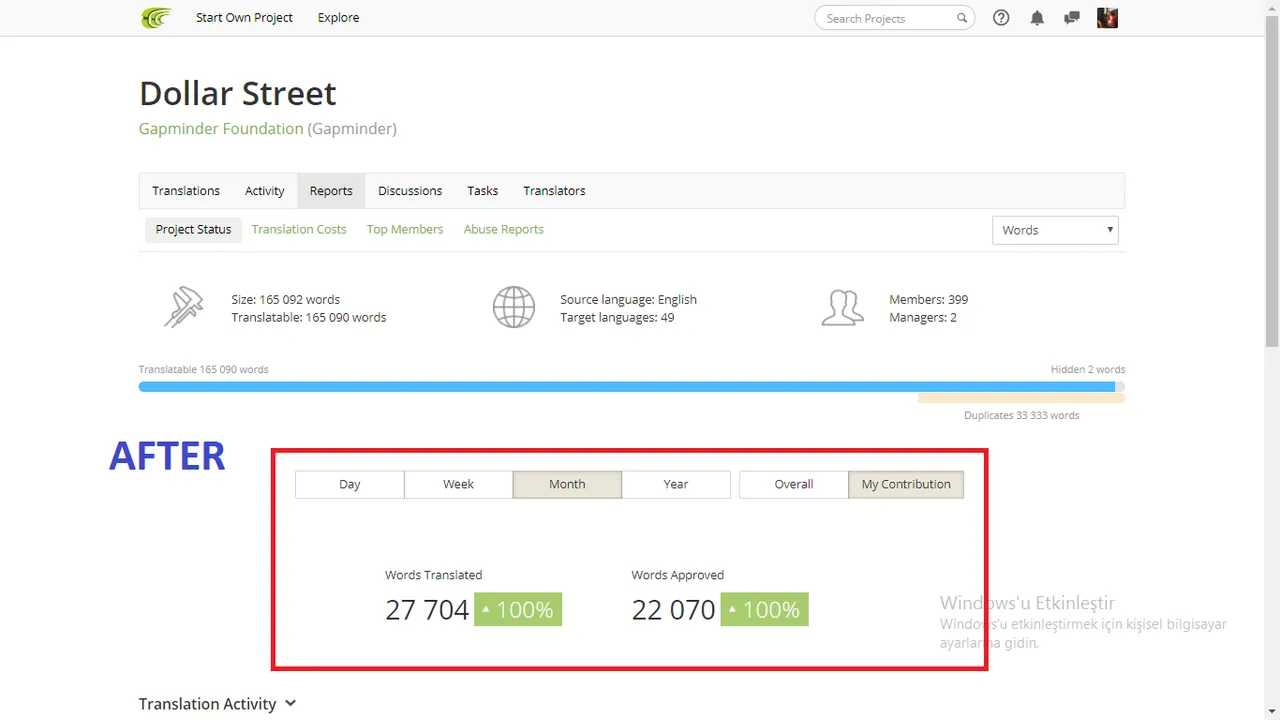The width and height of the screenshot is (1280, 720).
Task: Click the Size: 165 092 words text
Action: coord(286,300)
